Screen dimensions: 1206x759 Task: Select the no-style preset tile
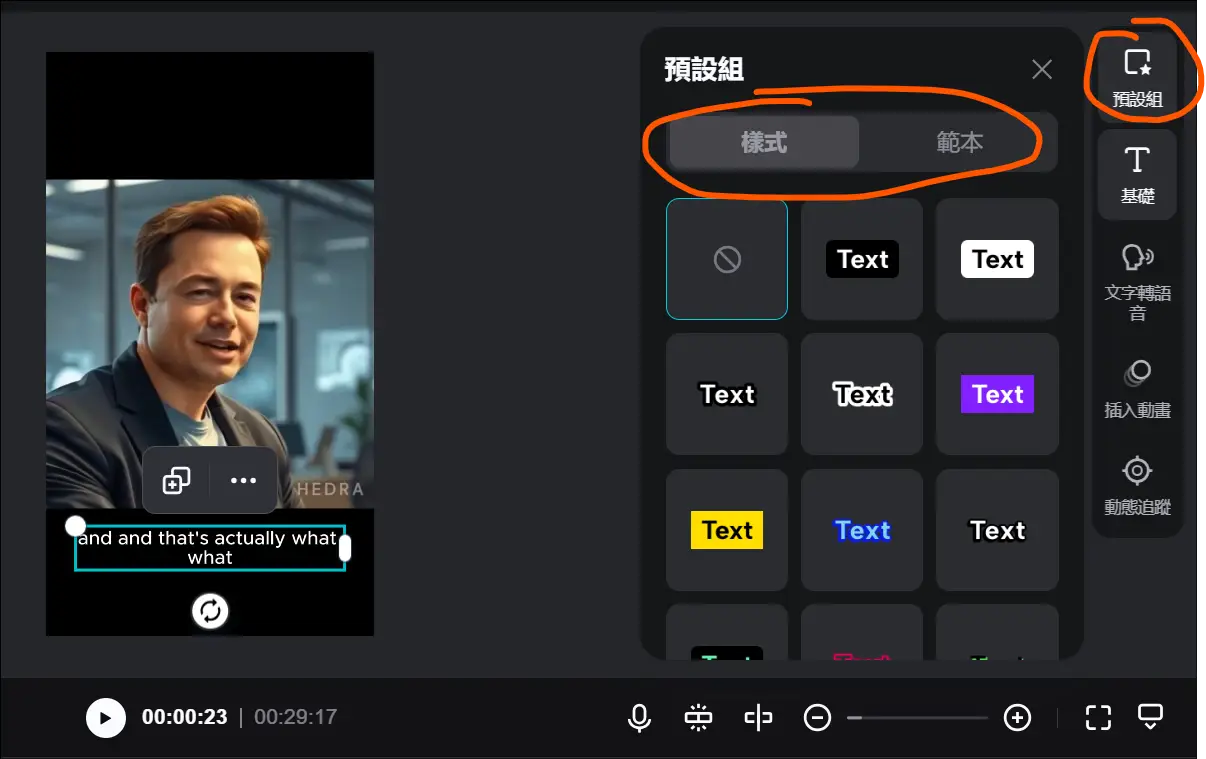point(727,259)
